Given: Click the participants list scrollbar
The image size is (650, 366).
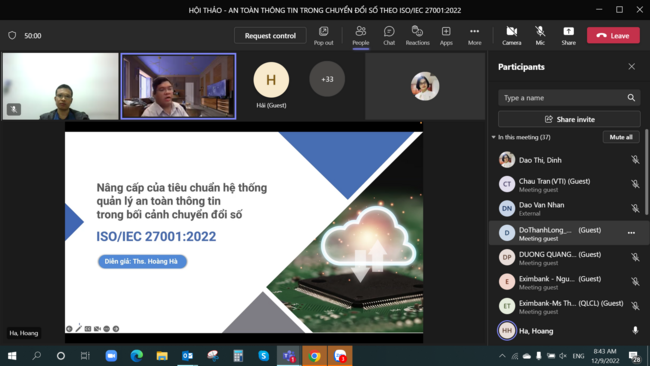Looking at the screenshot, I should click(646, 172).
